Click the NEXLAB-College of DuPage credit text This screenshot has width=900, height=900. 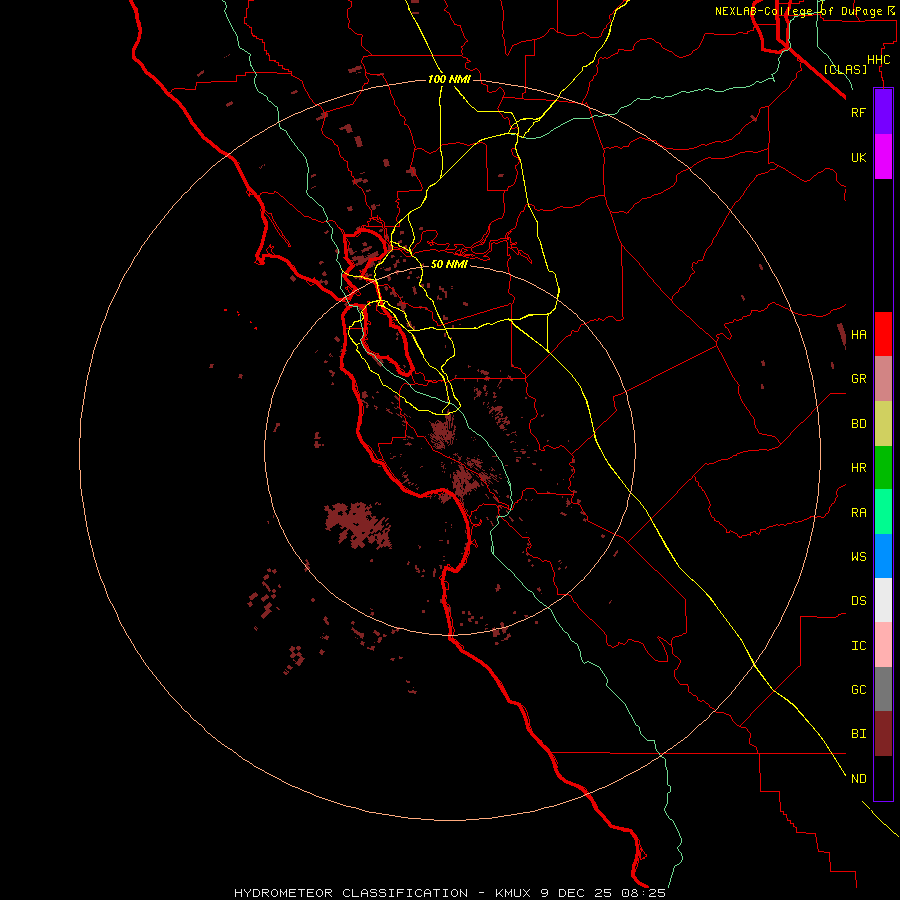pyautogui.click(x=804, y=11)
